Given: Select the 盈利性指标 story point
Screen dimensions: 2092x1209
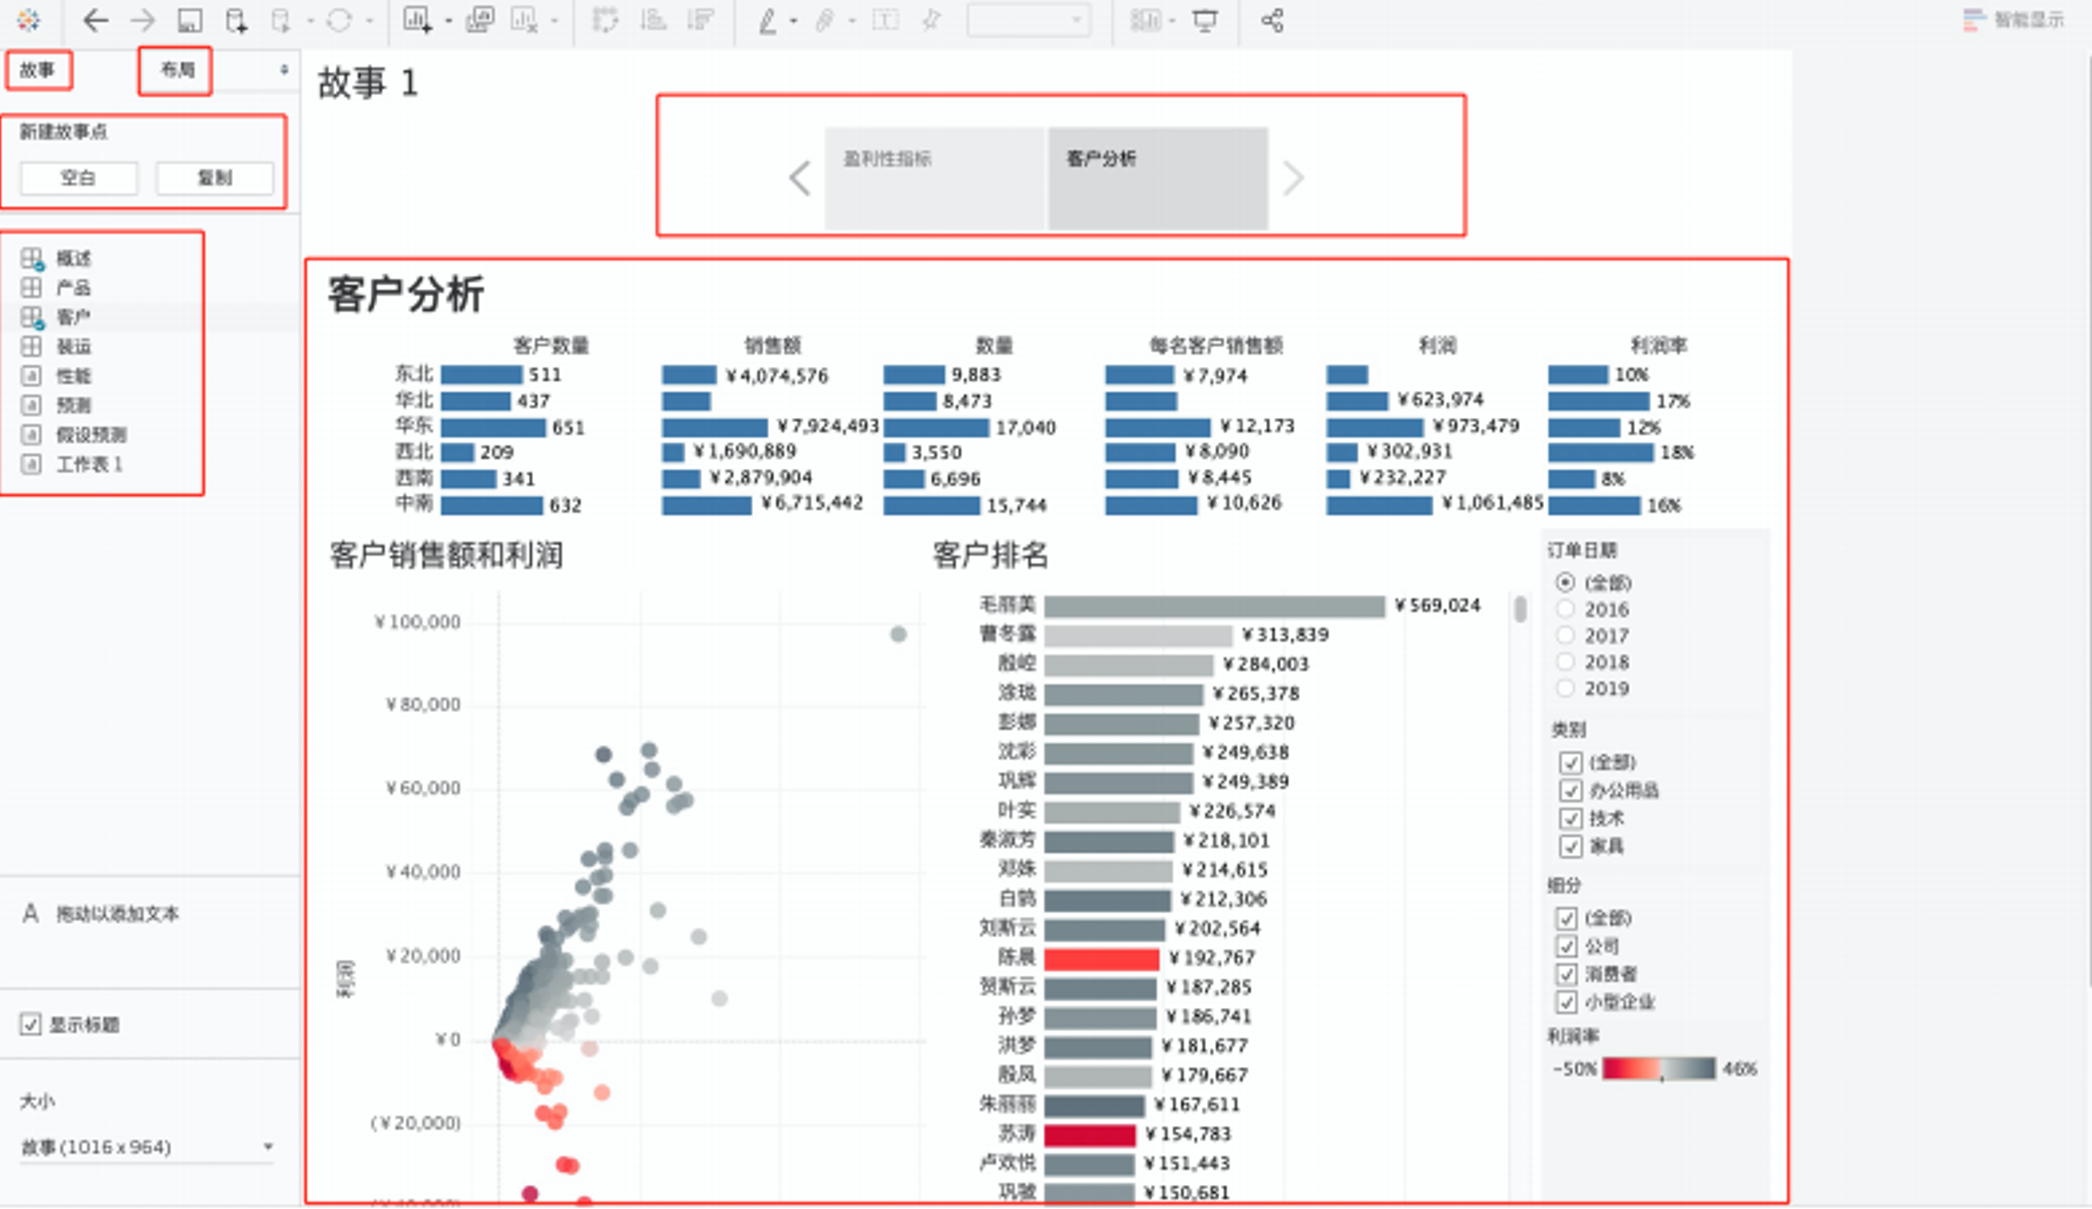Looking at the screenshot, I should click(934, 177).
